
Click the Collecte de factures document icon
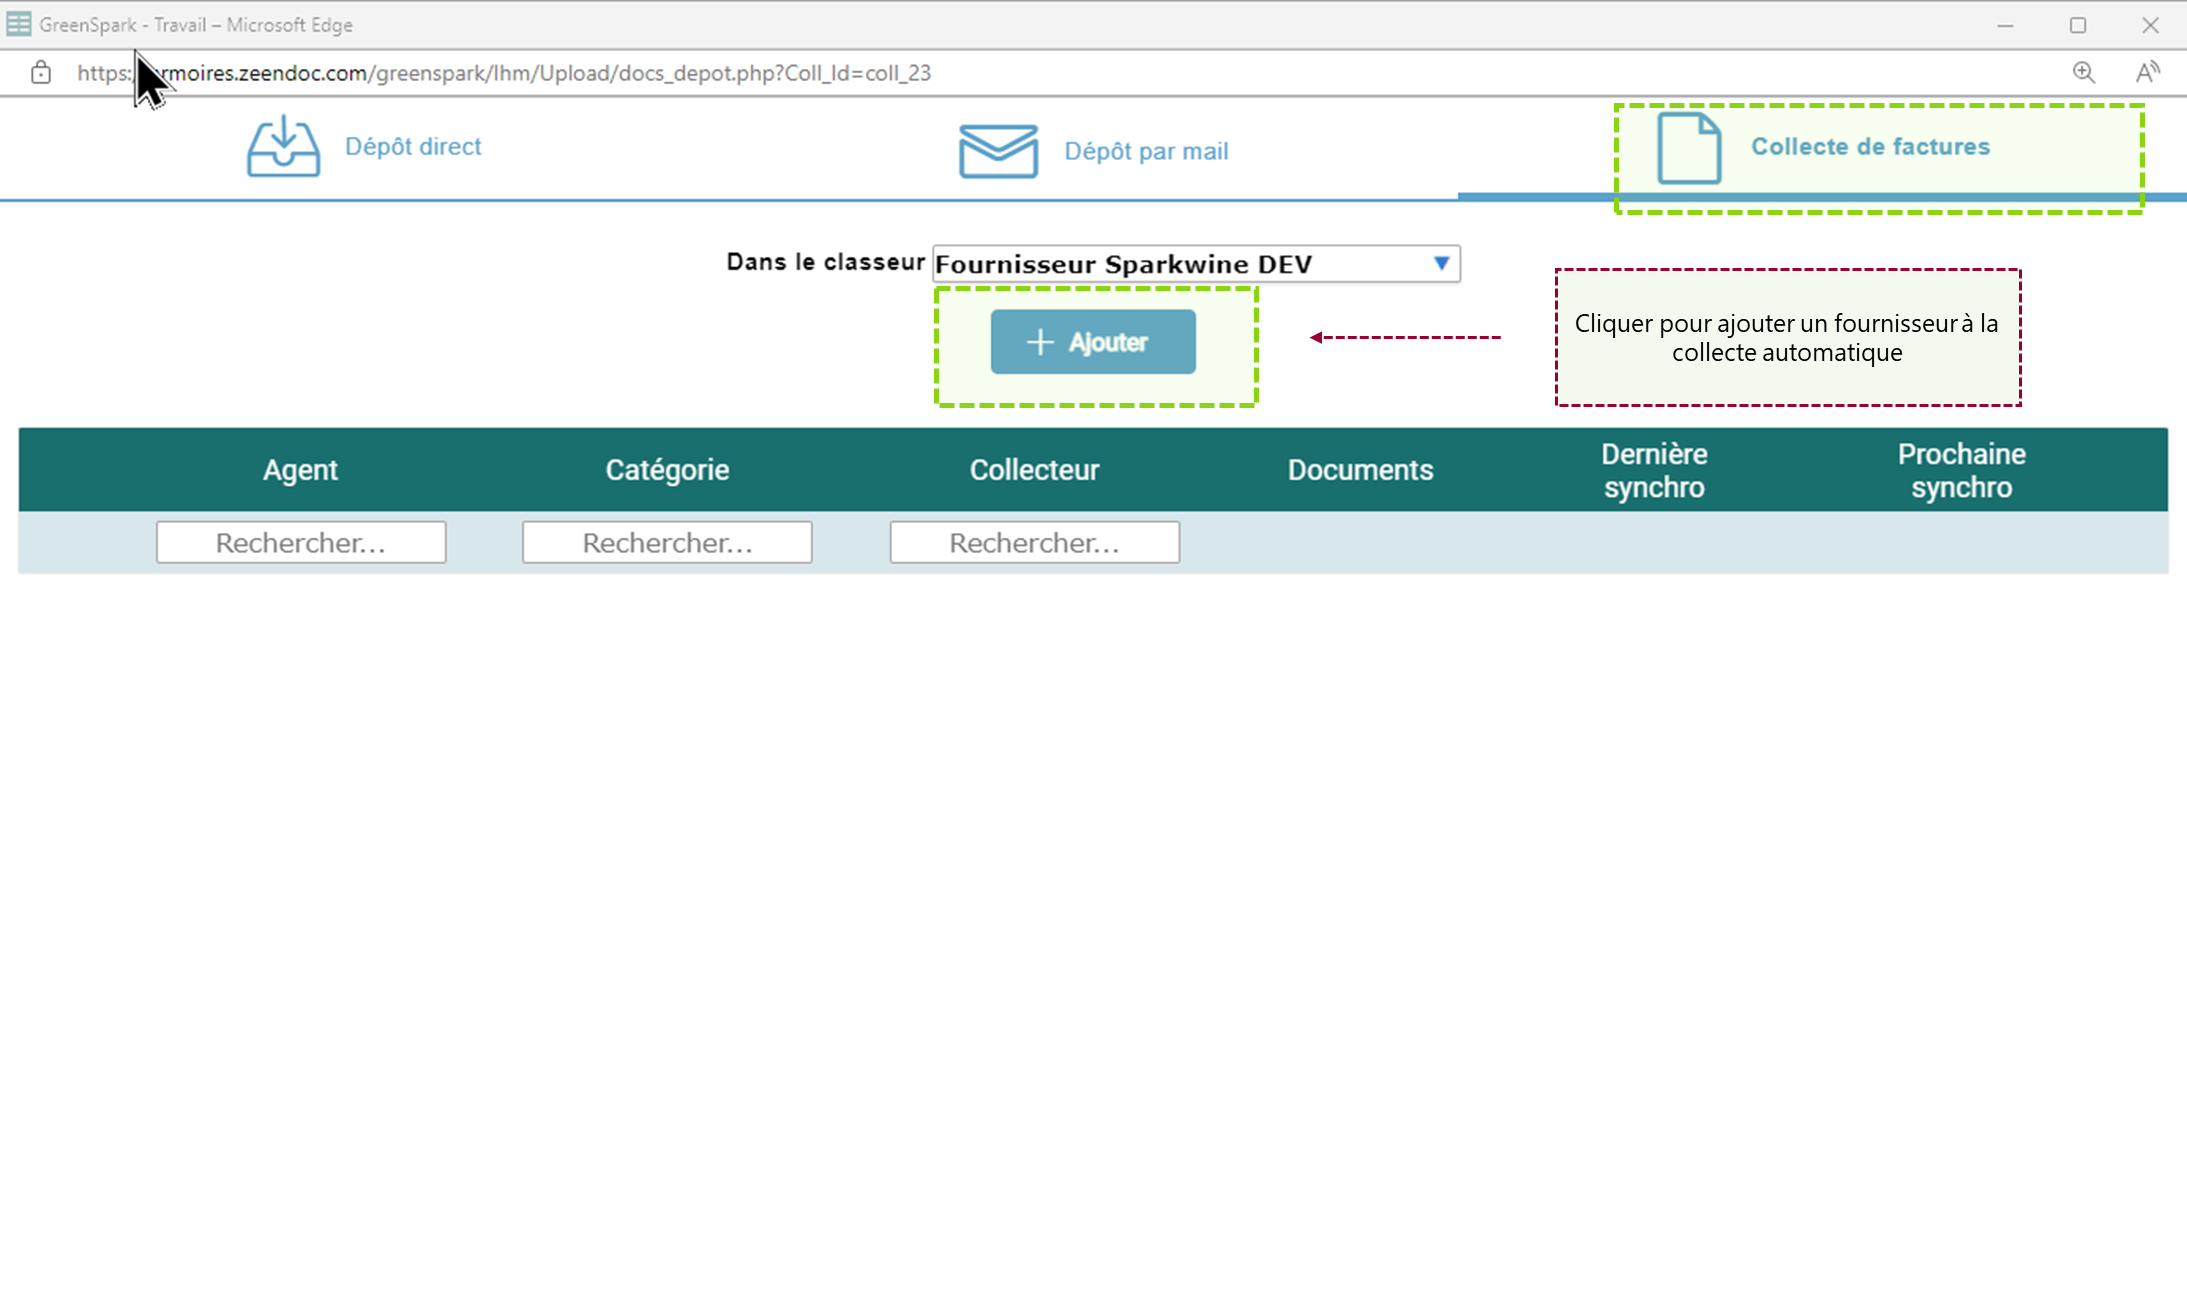[x=1688, y=148]
